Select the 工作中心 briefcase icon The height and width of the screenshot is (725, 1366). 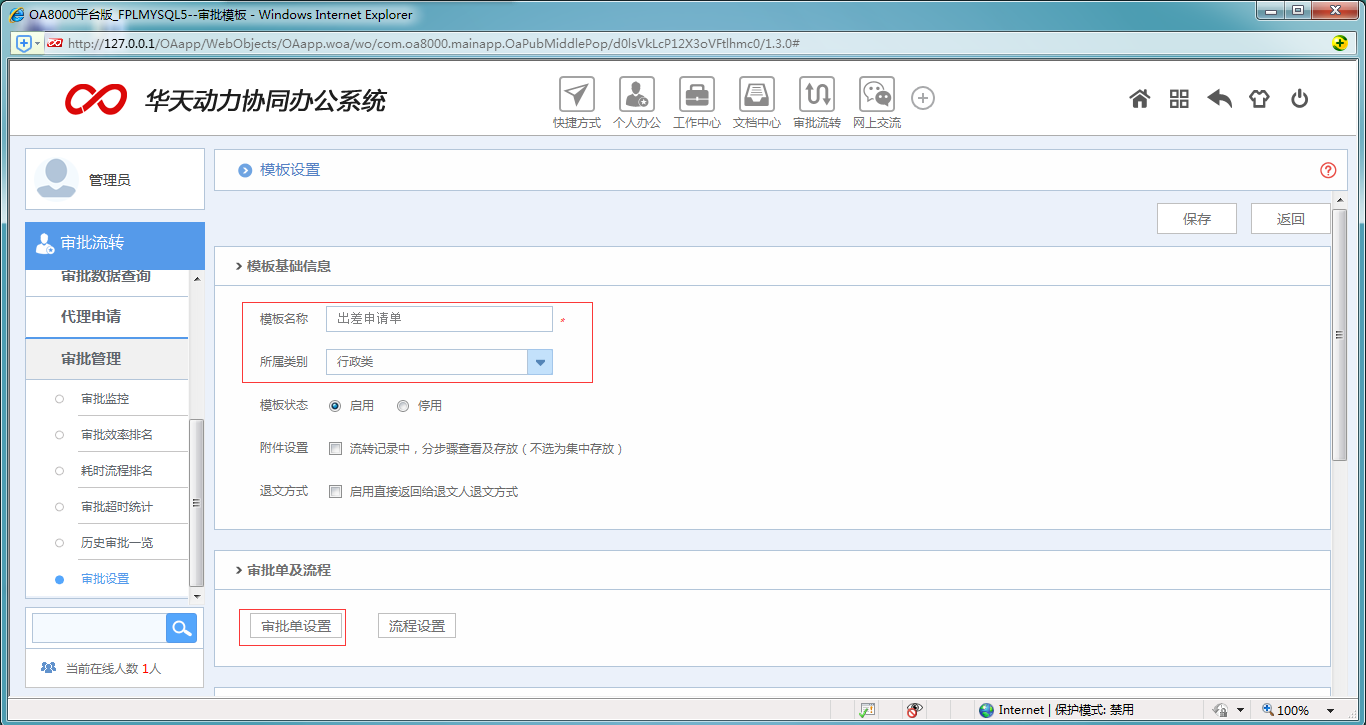click(696, 98)
